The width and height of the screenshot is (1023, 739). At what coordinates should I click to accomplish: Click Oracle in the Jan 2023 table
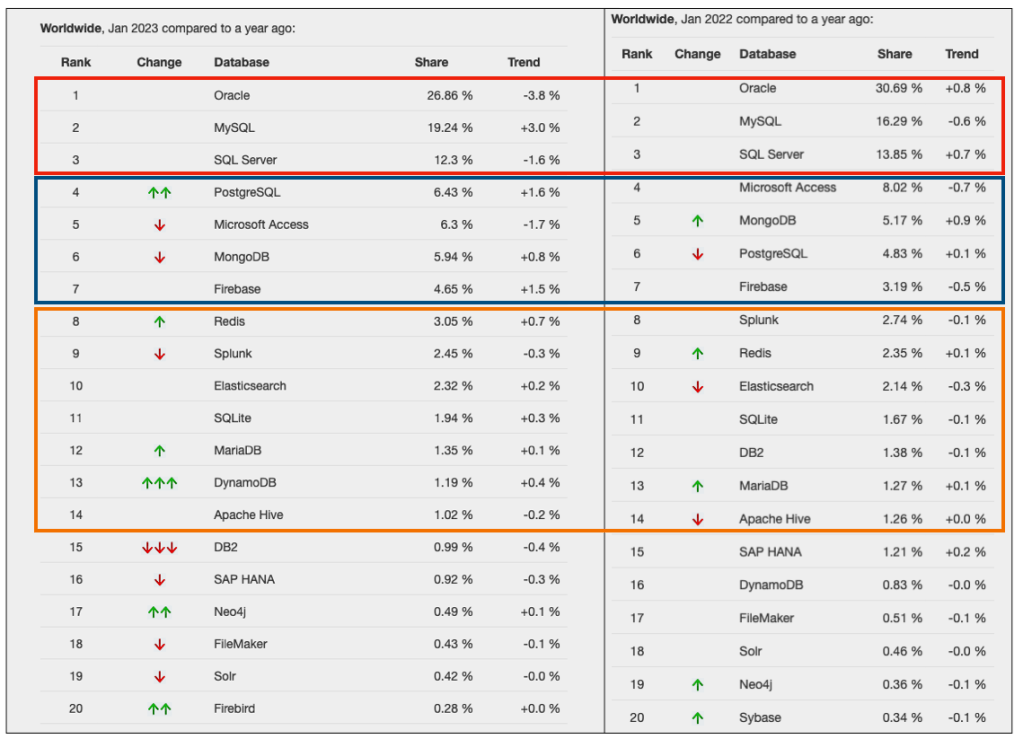pos(232,96)
